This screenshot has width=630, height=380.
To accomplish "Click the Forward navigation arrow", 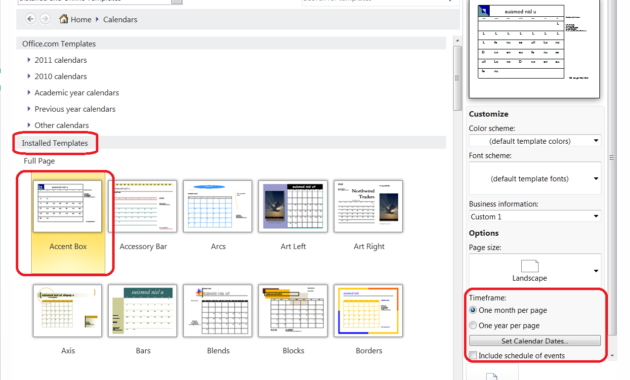I will [45, 18].
